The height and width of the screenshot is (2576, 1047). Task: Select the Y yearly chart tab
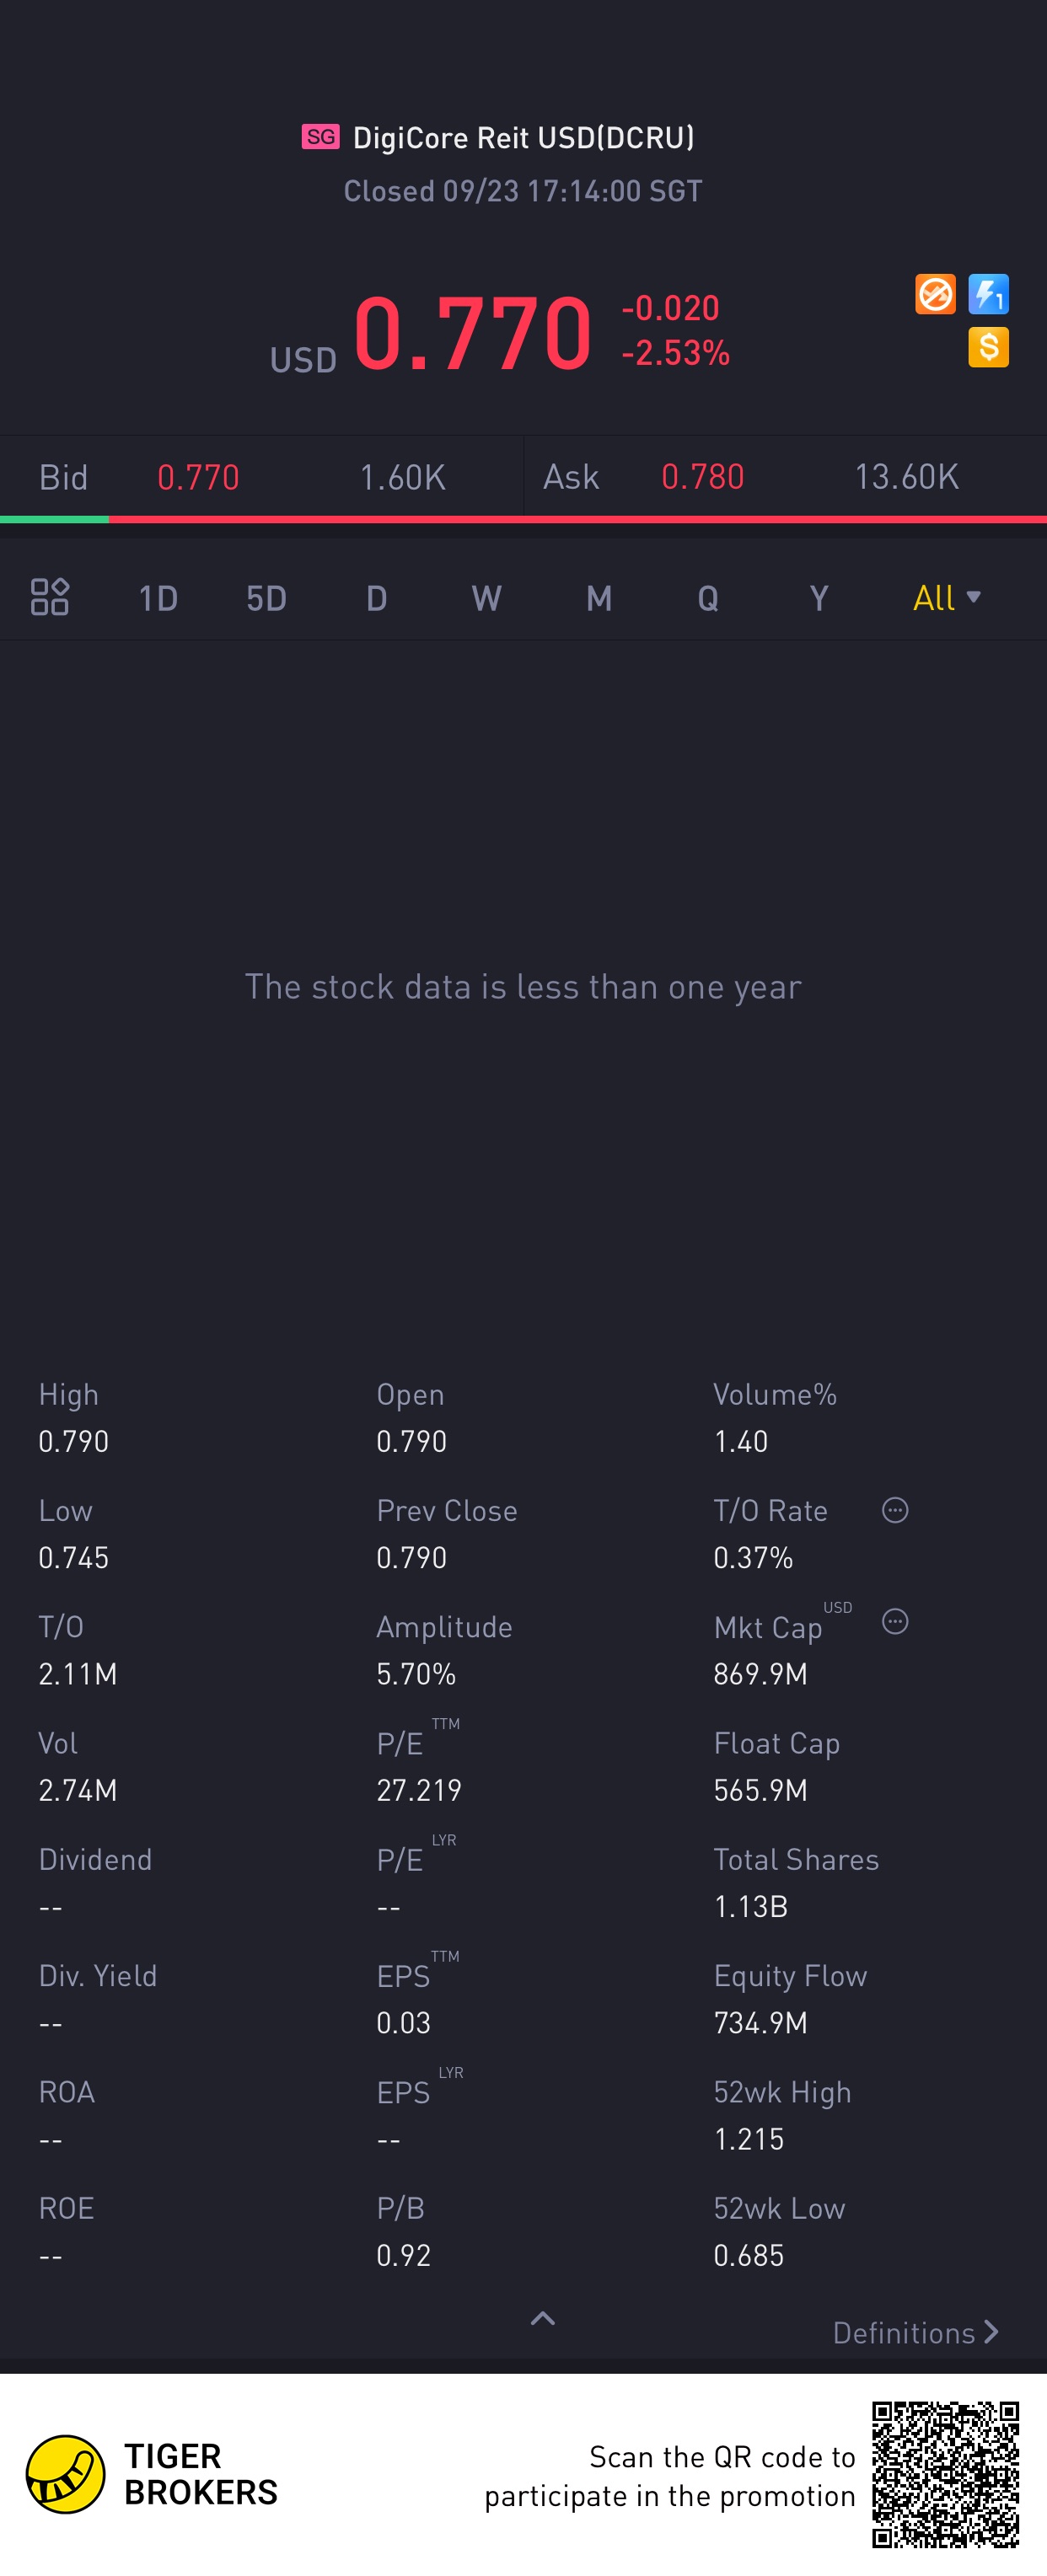click(x=819, y=598)
